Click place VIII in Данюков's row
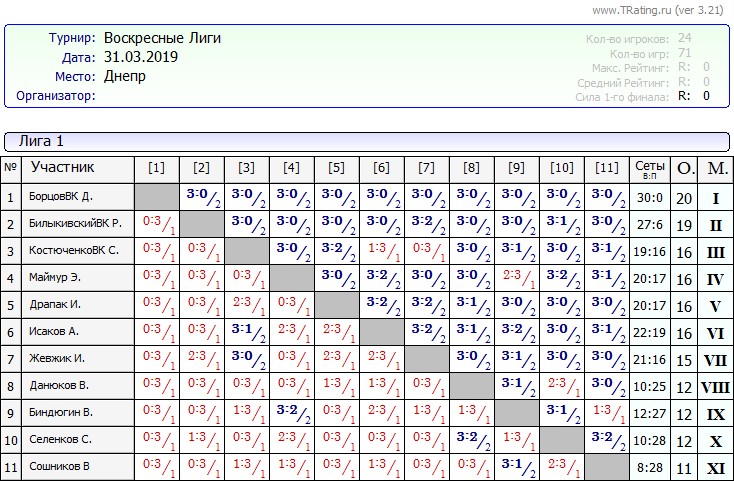 click(715, 386)
